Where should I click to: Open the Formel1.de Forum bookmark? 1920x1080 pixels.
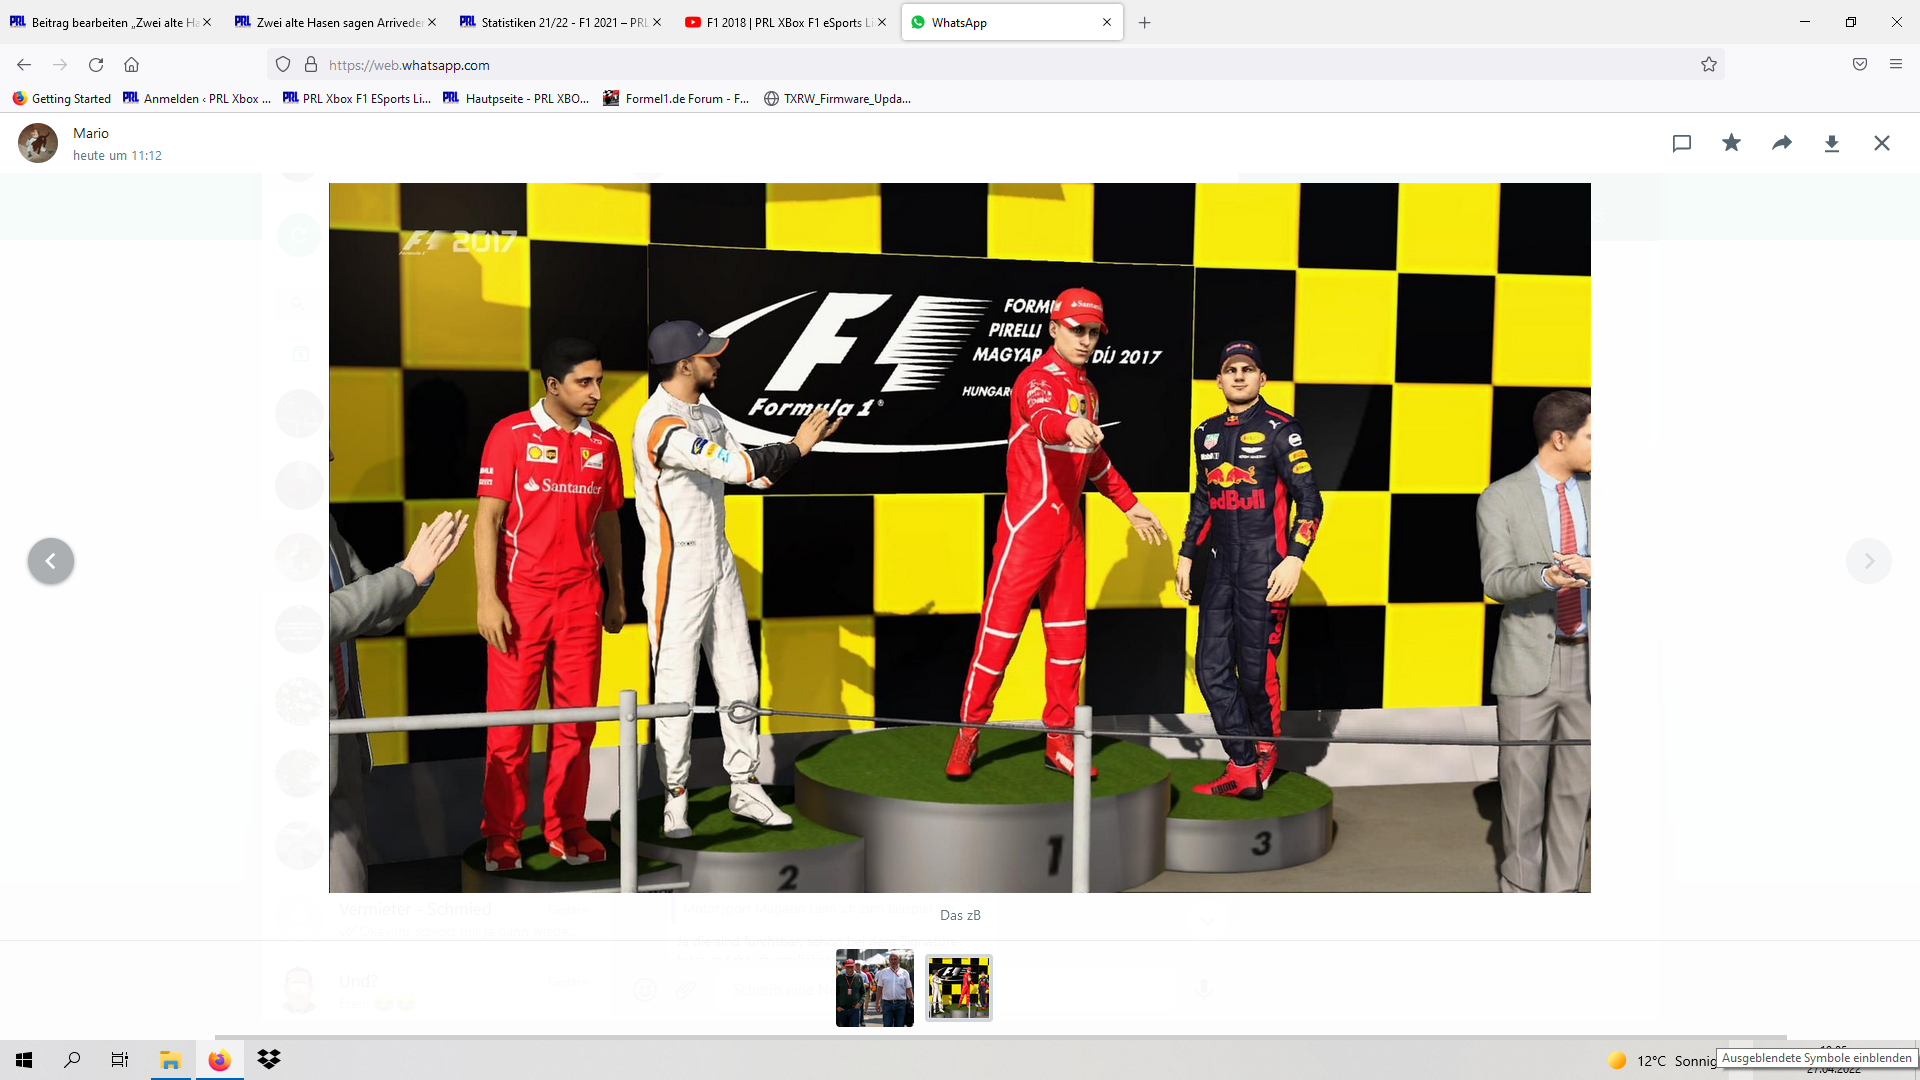676,98
